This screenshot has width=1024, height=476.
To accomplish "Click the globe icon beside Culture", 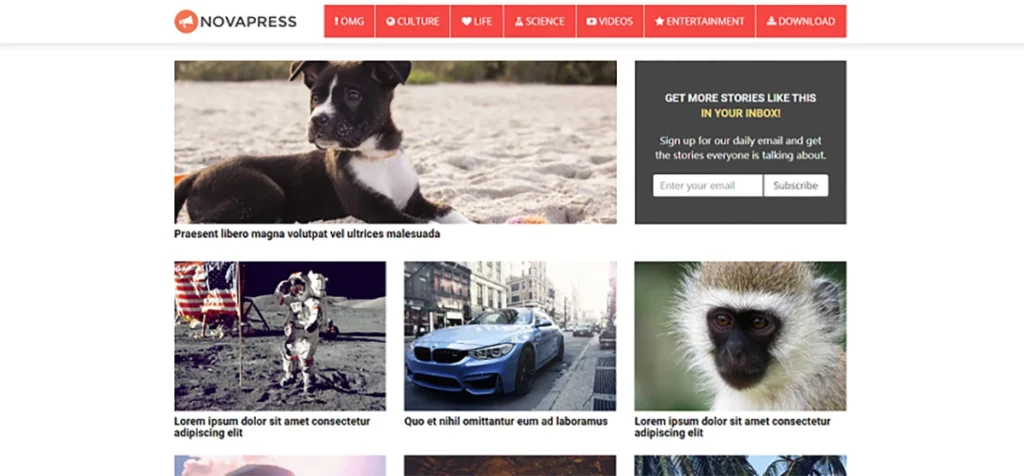I will click(x=391, y=22).
